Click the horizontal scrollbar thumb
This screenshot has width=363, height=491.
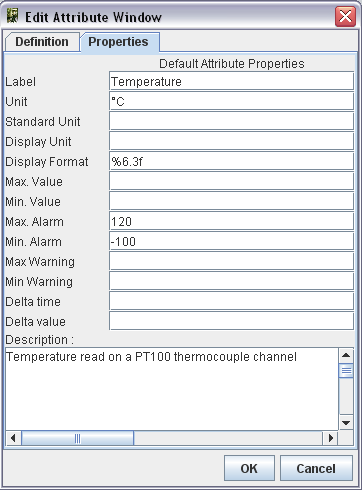[78, 438]
